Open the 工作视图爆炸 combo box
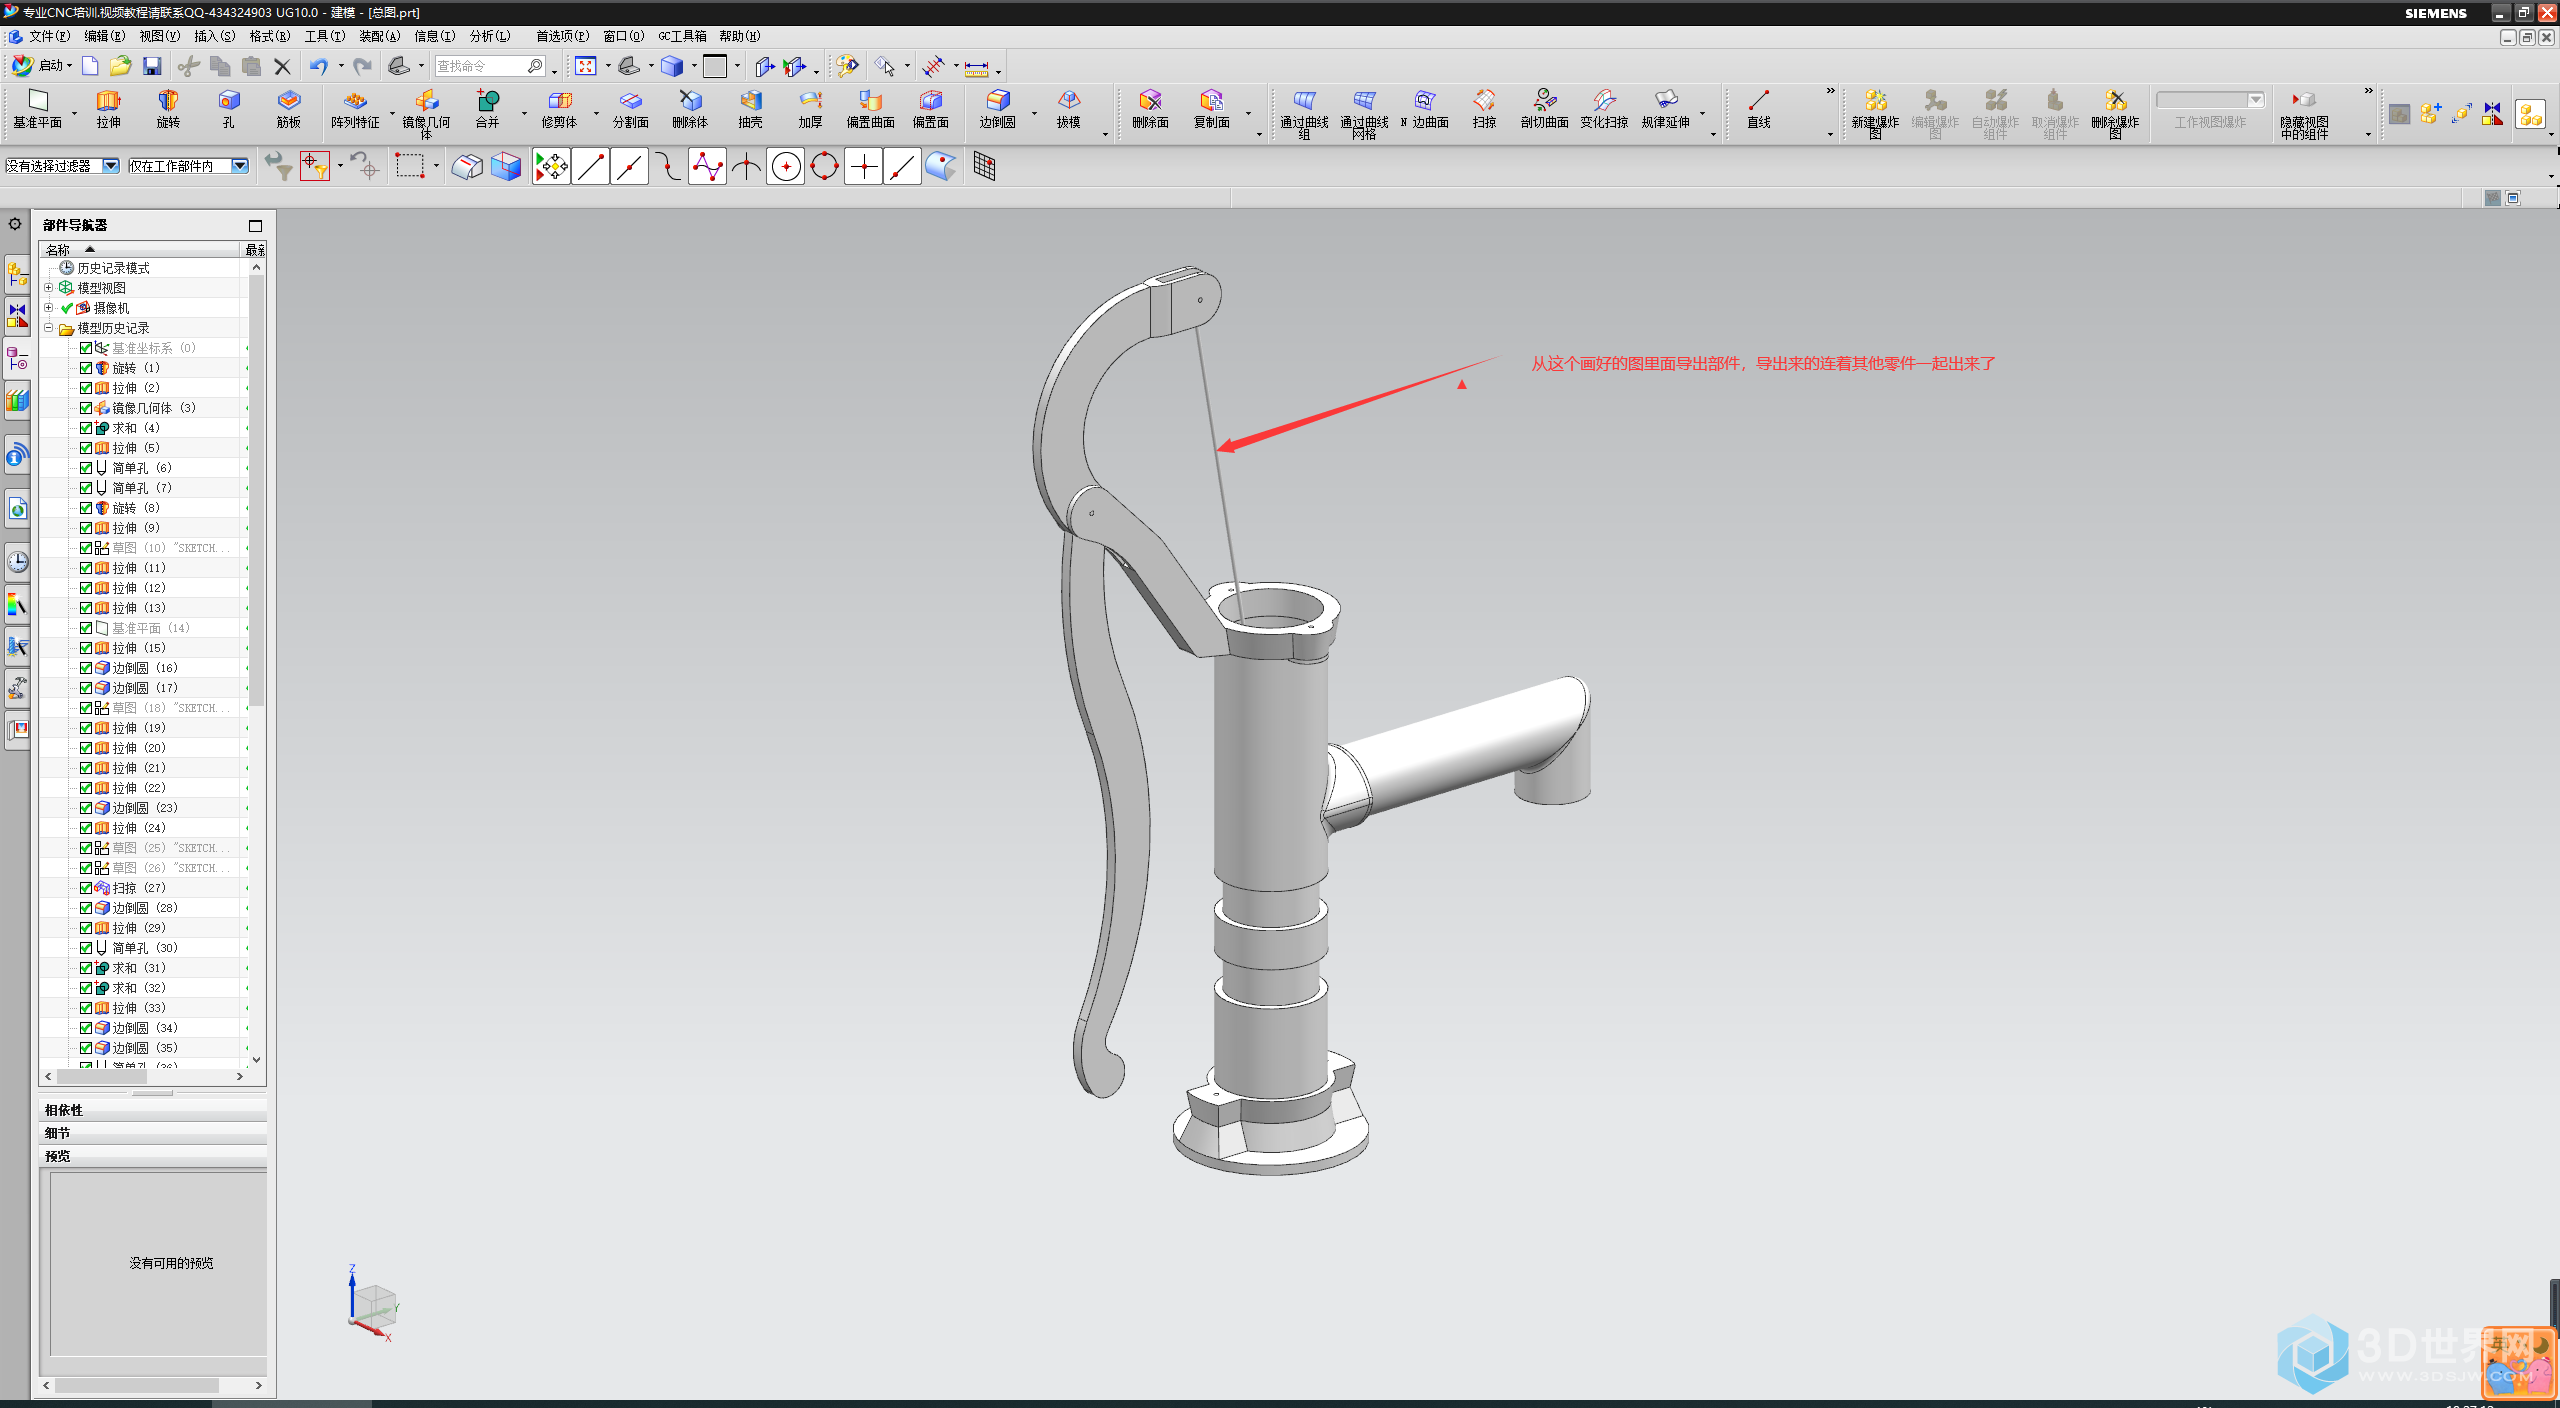The height and width of the screenshot is (1408, 2560). click(2210, 100)
